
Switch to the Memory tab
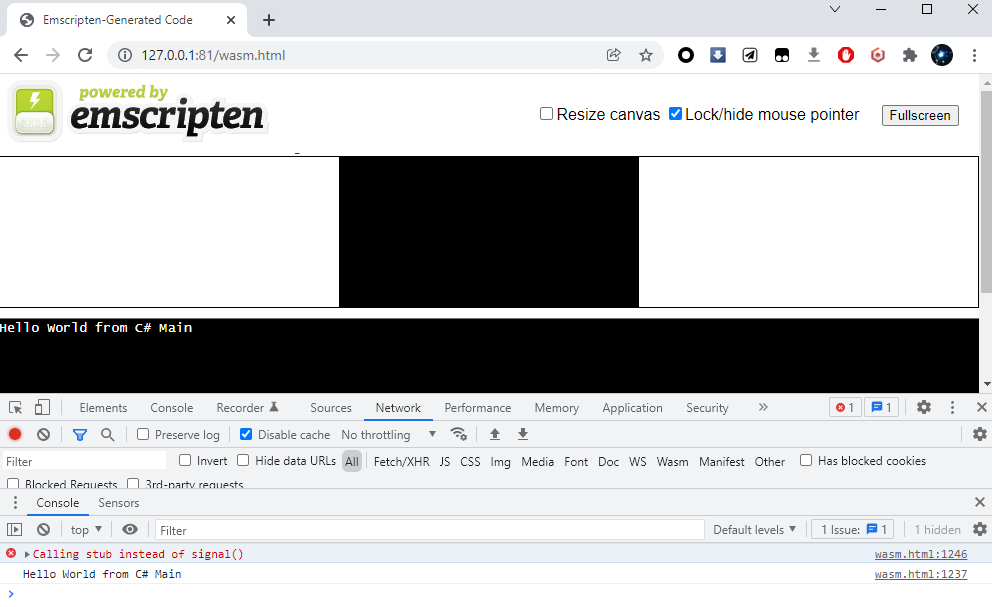pyautogui.click(x=557, y=408)
